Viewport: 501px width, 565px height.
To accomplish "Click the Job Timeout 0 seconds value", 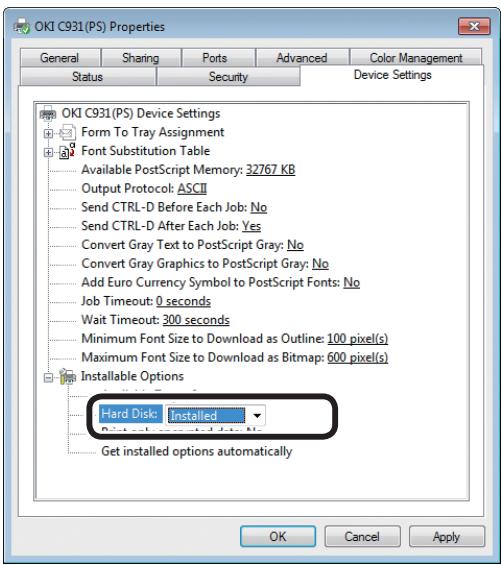I will click(x=183, y=301).
